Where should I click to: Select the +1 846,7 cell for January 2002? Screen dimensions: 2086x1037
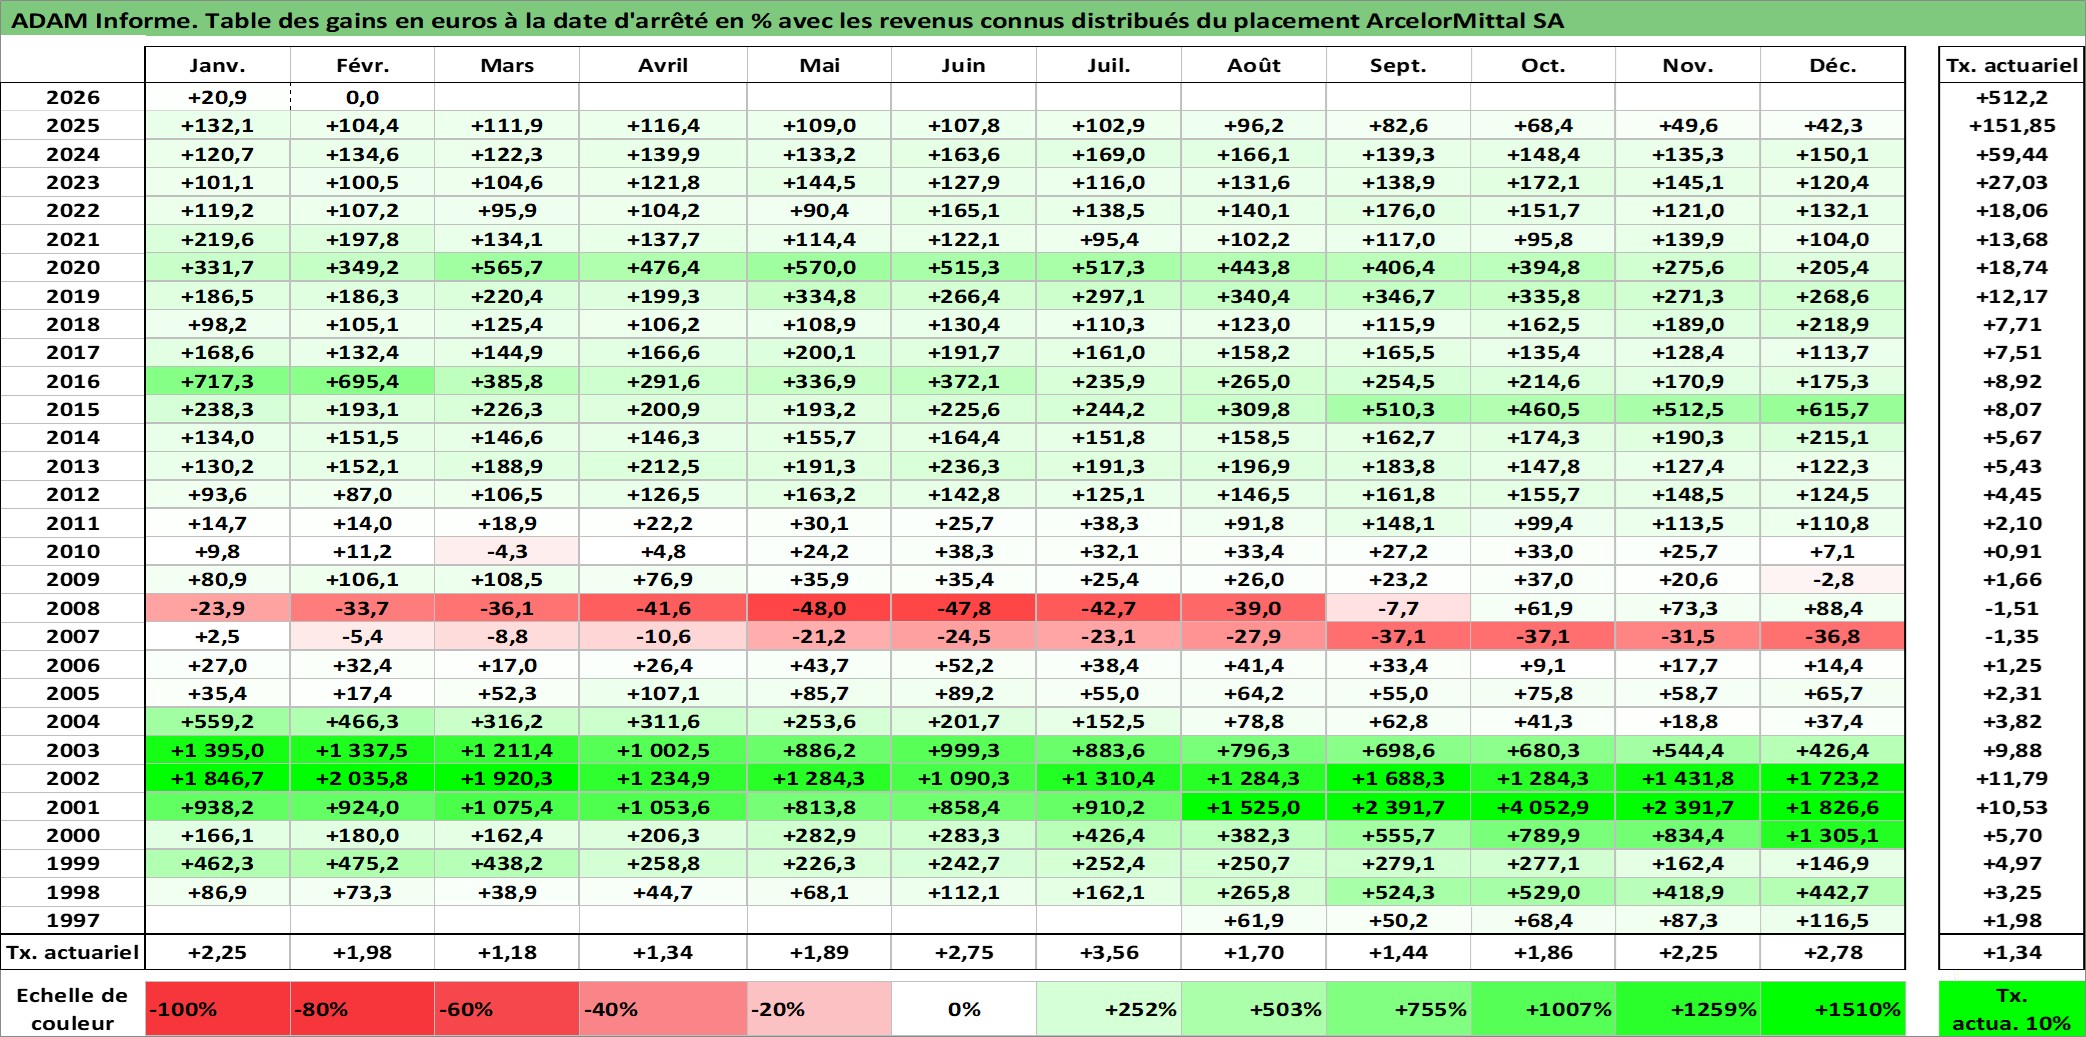coord(218,778)
